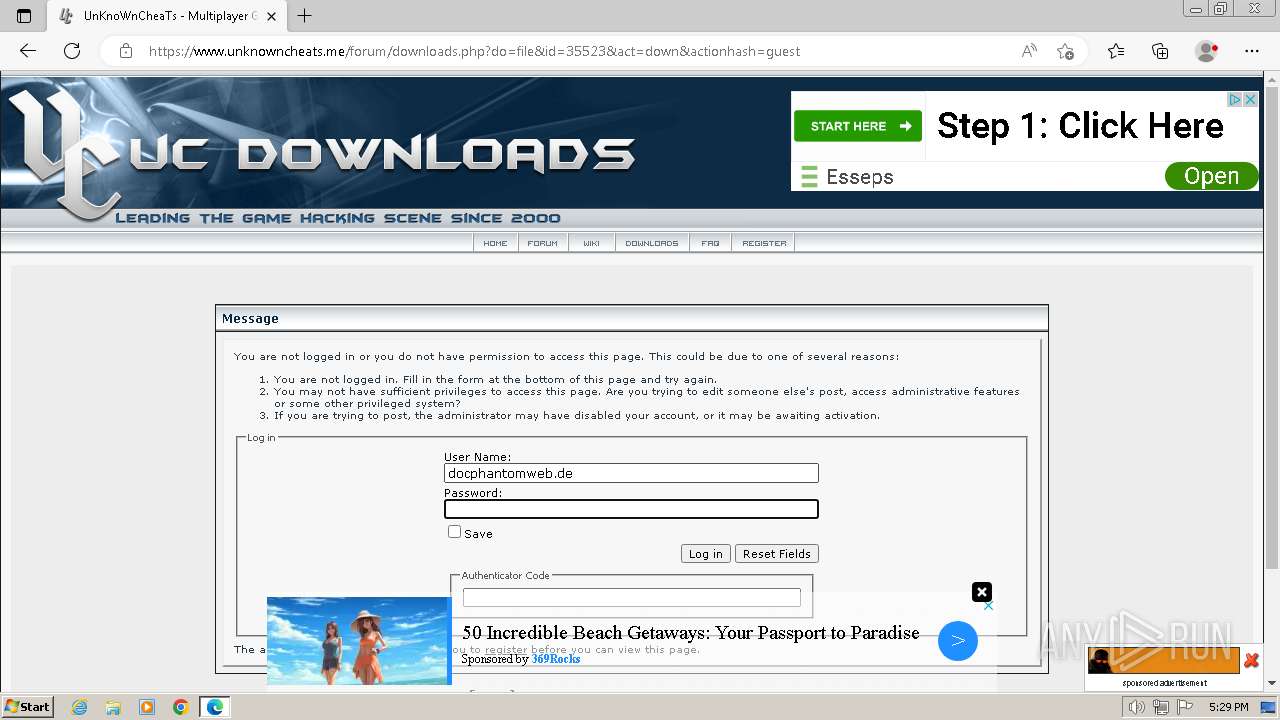Viewport: 1280px width, 720px height.
Task: Click the 5:29 PM clock
Action: pyautogui.click(x=1228, y=707)
